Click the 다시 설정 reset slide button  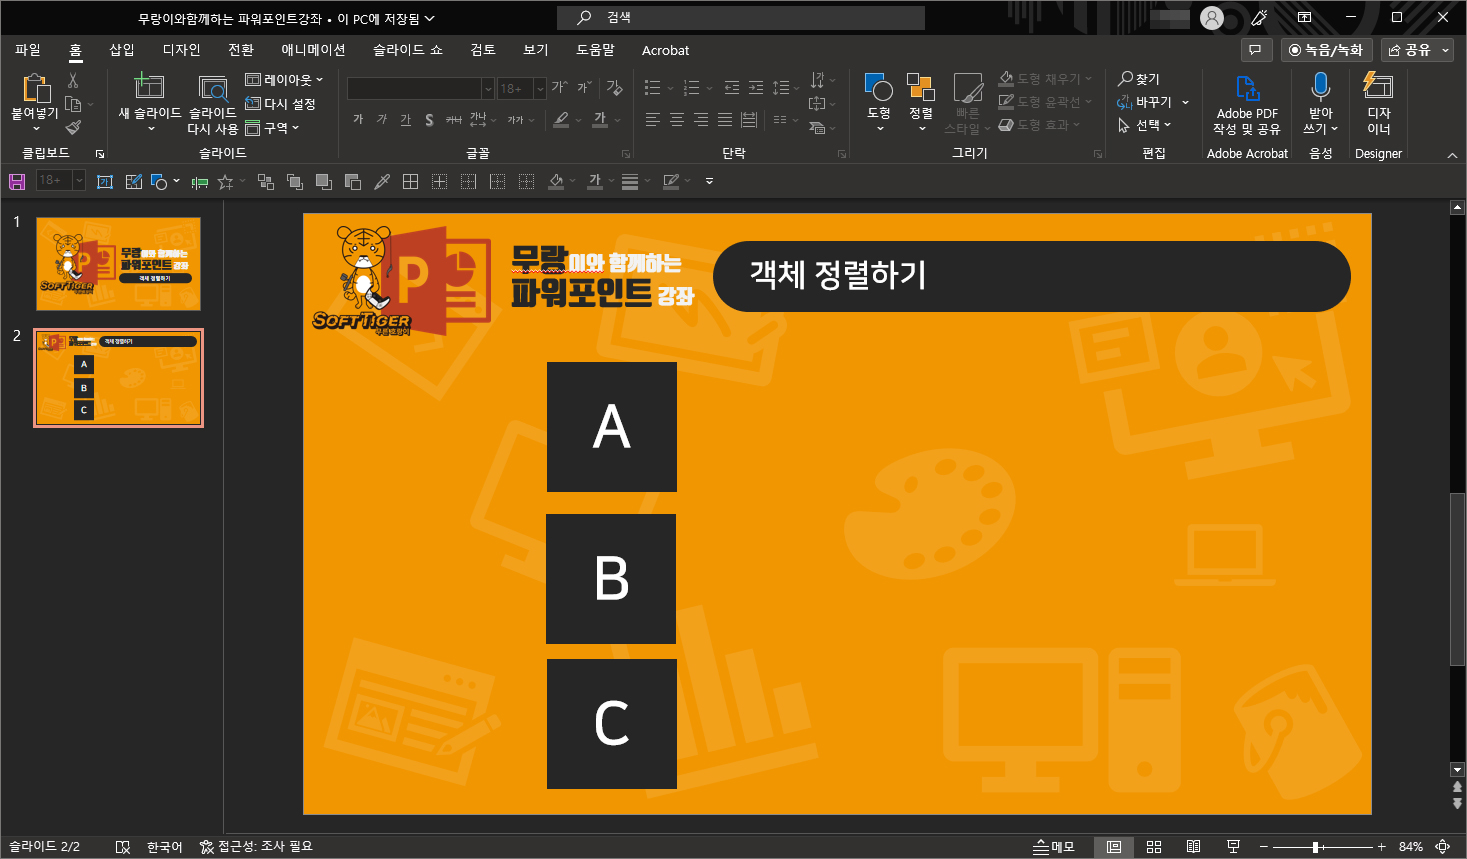(x=281, y=104)
